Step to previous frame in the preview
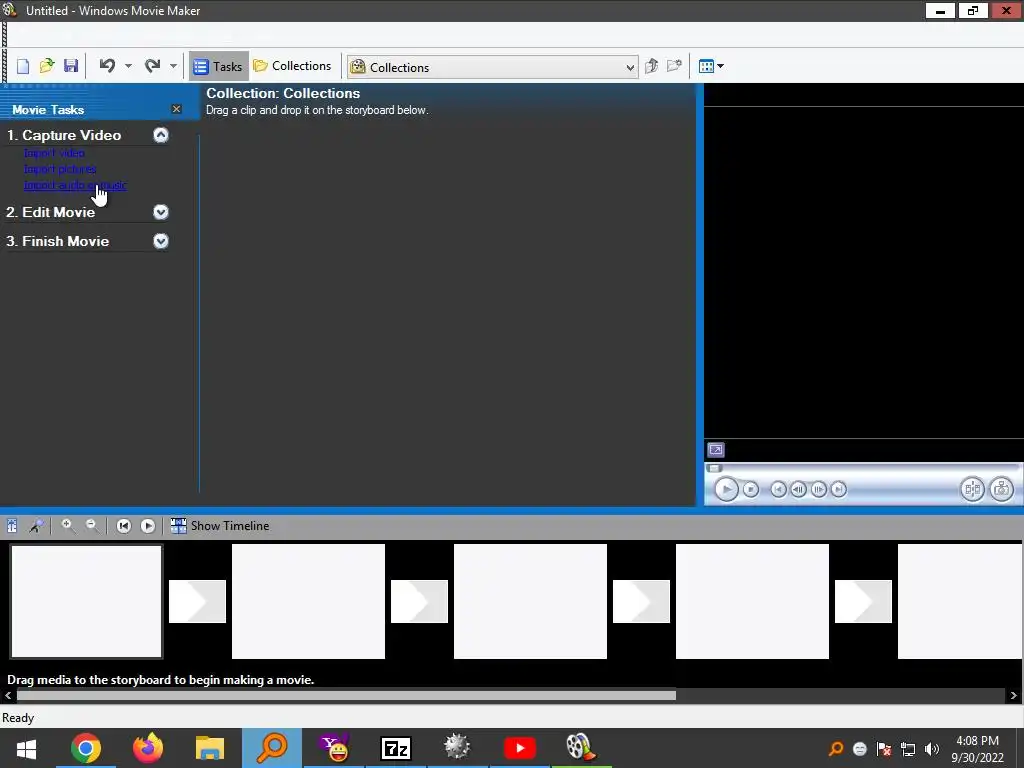 click(x=798, y=489)
